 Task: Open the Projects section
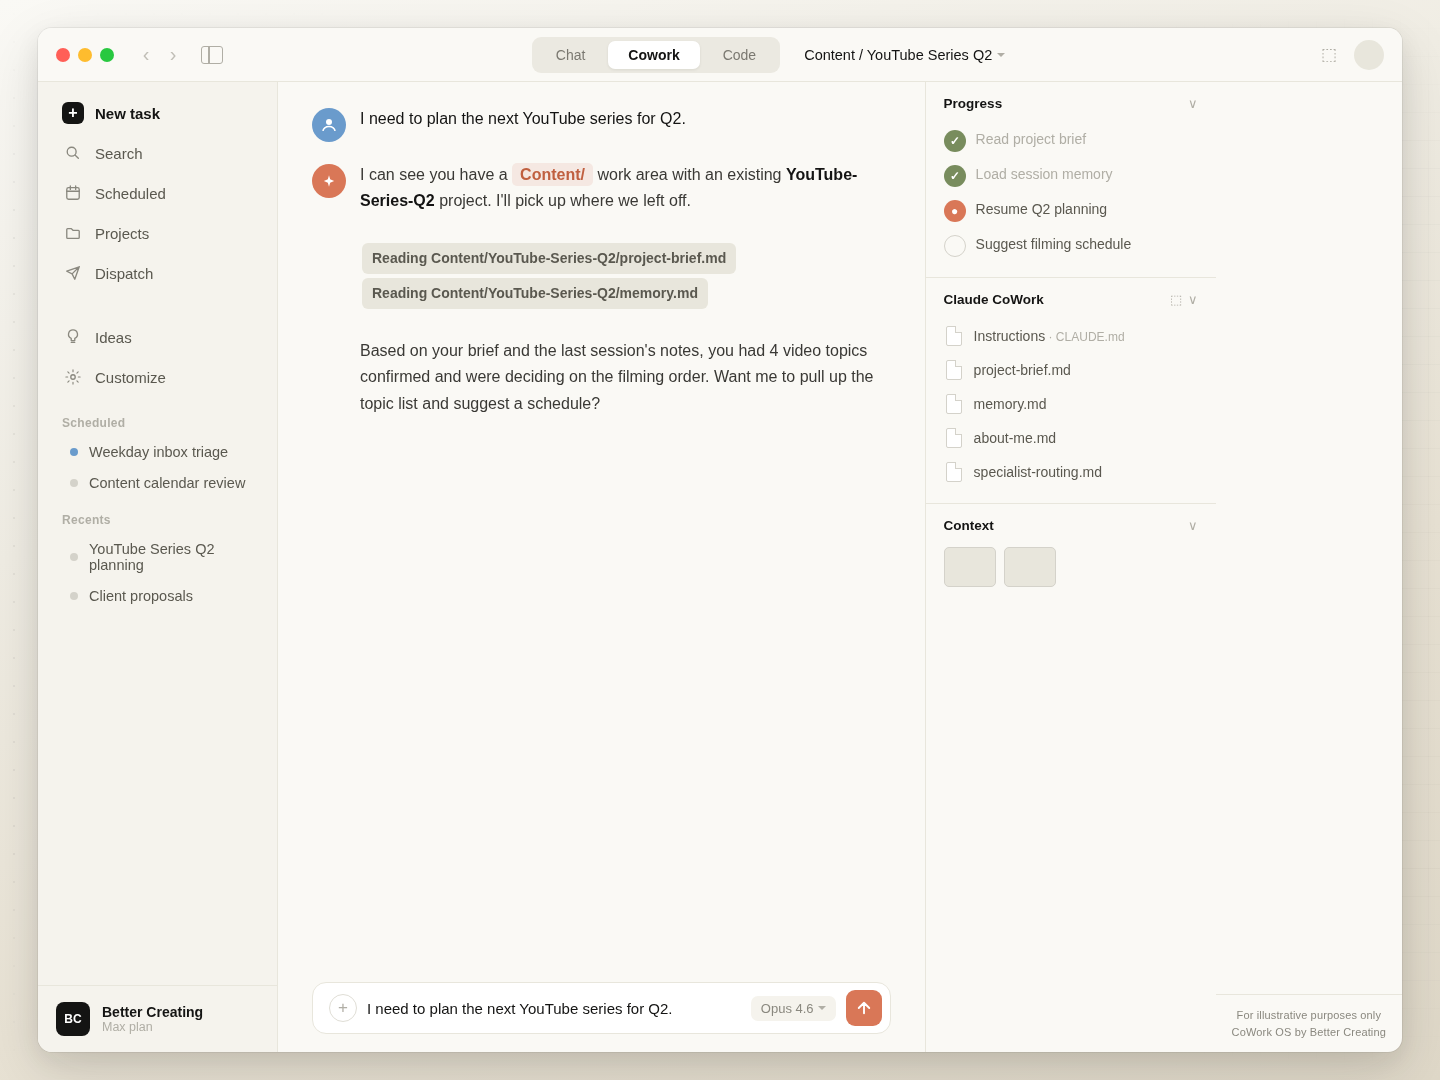coord(121,233)
